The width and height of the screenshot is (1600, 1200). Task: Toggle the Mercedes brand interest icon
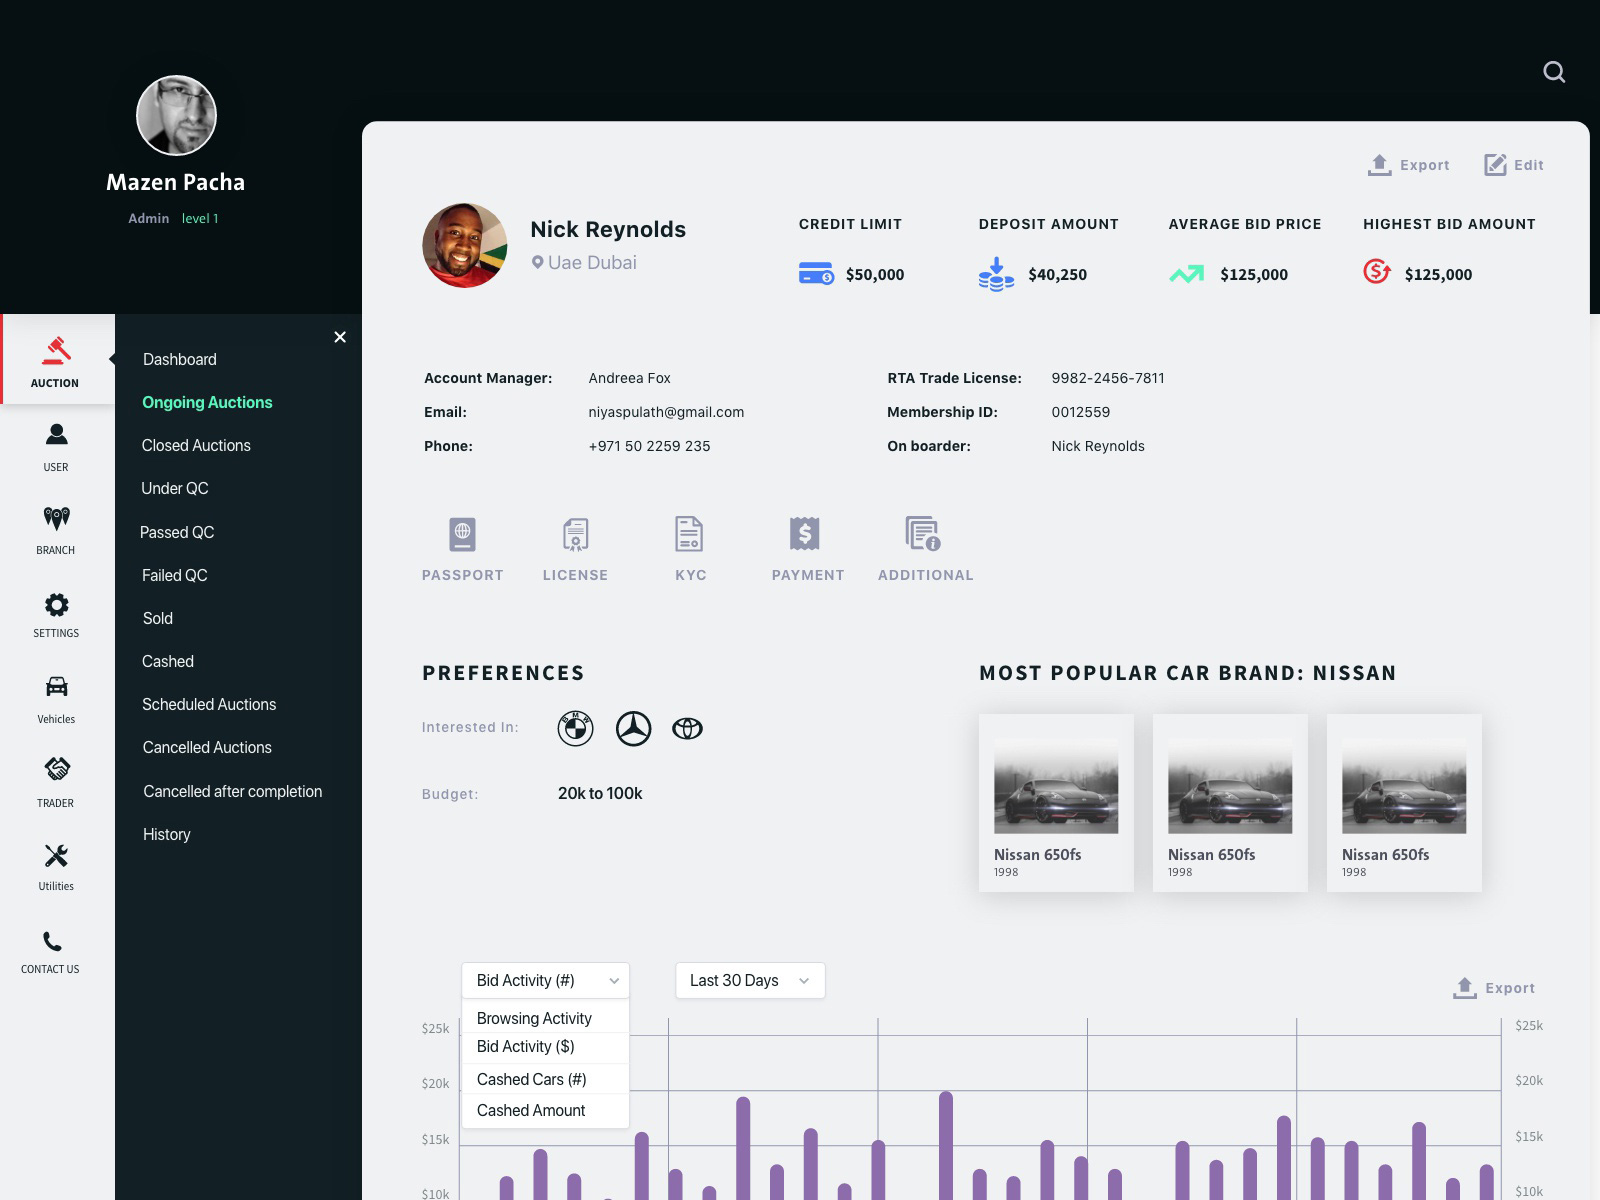pos(632,728)
